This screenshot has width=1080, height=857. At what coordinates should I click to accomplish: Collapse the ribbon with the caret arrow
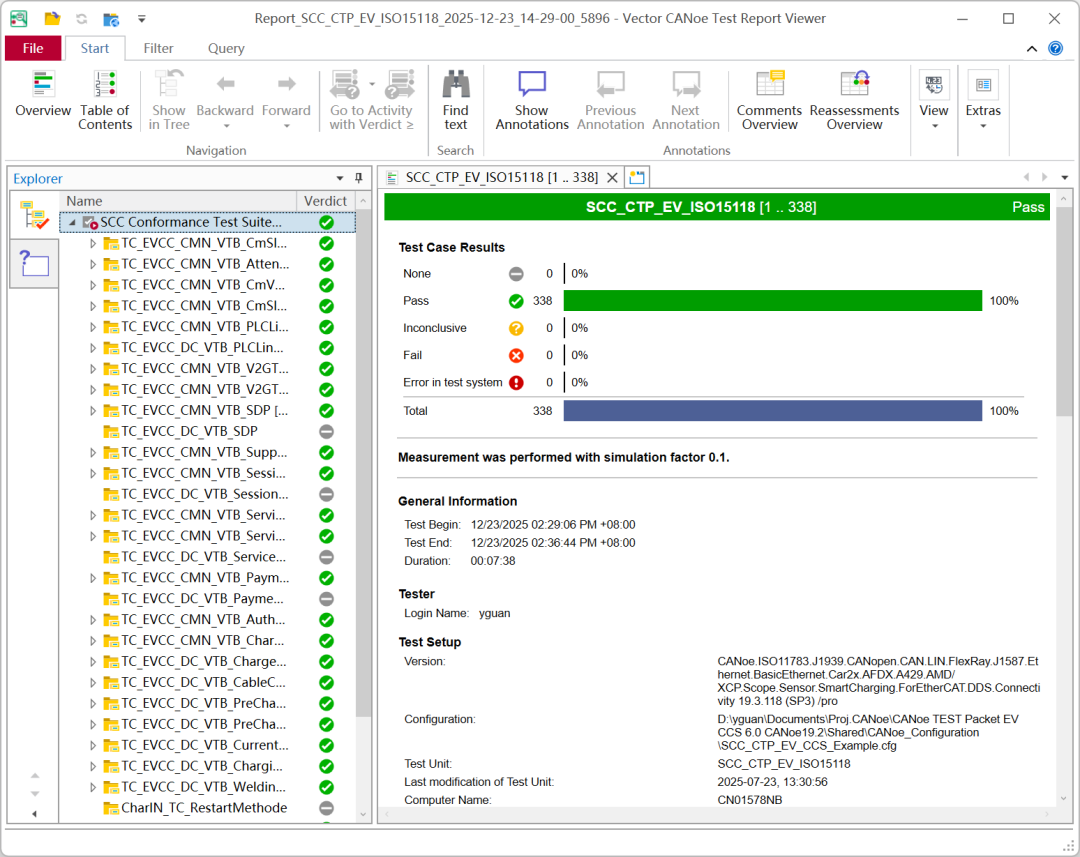pos(1032,49)
